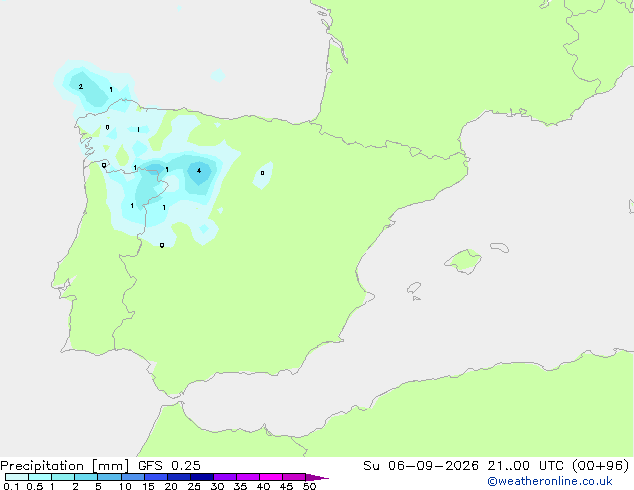Click the Precipitation [mm] title label
Image resolution: width=634 pixels, height=490 pixels.
[x=65, y=466]
